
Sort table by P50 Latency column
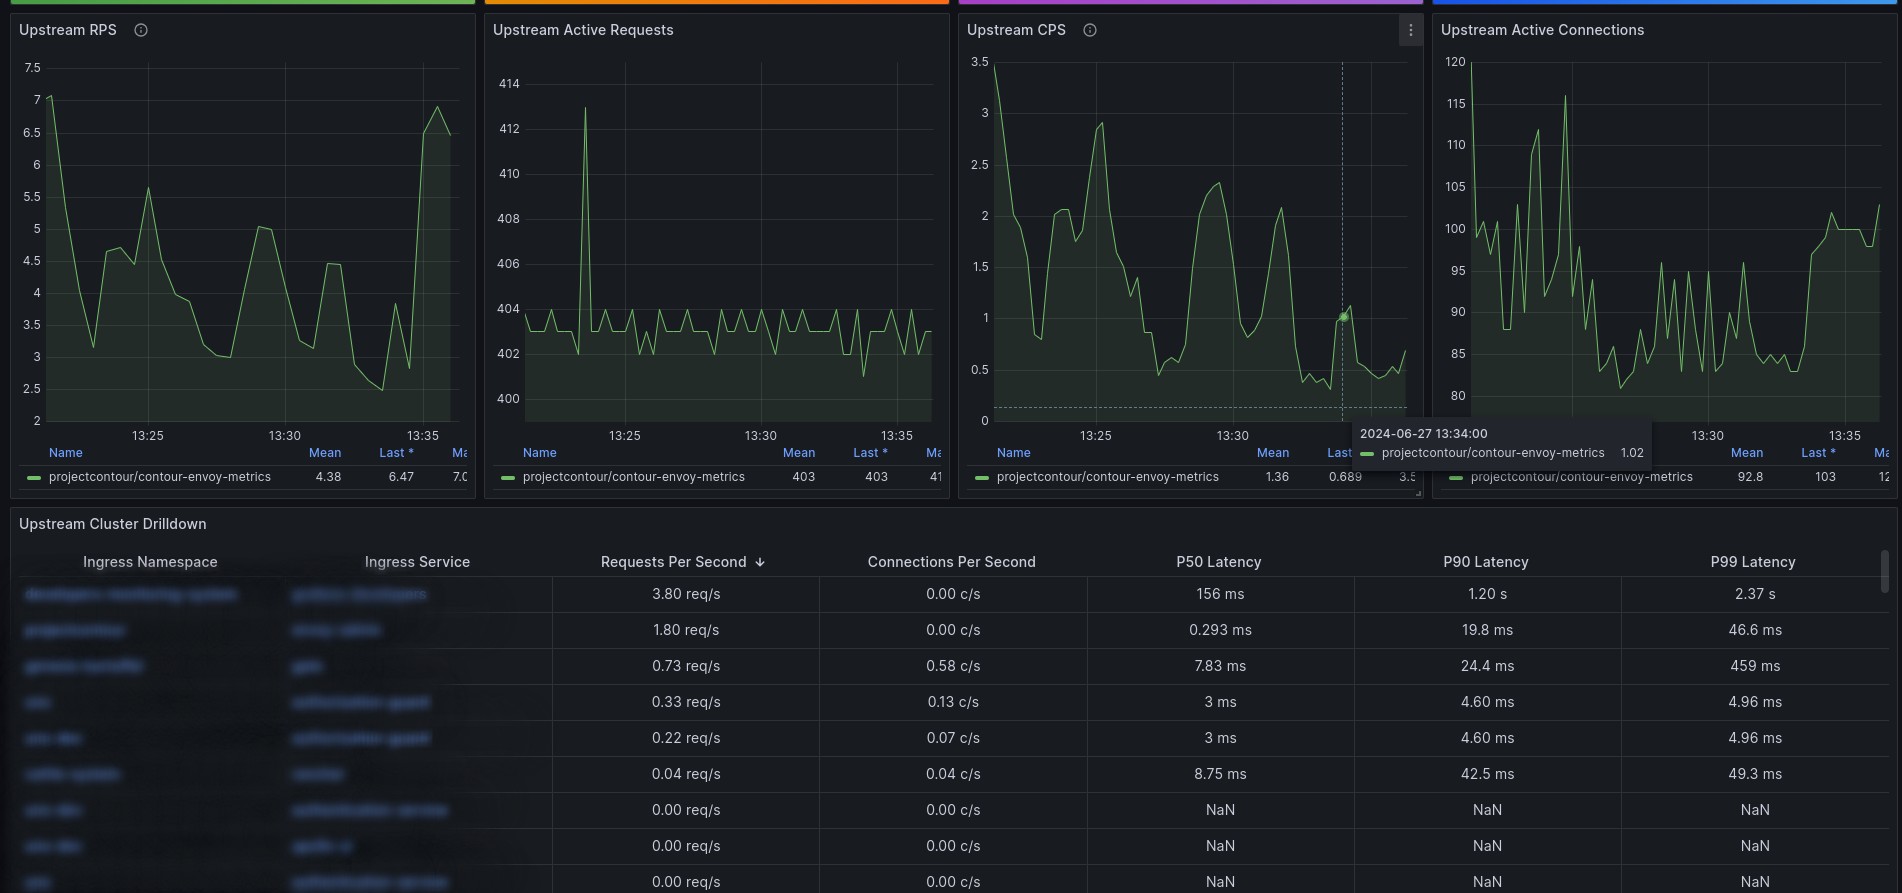coord(1219,562)
